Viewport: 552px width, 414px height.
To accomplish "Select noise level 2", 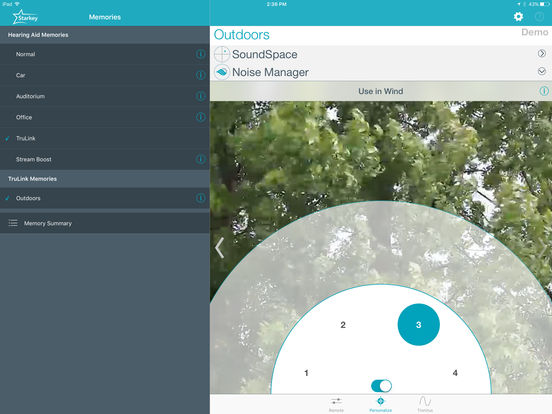I will tap(343, 325).
